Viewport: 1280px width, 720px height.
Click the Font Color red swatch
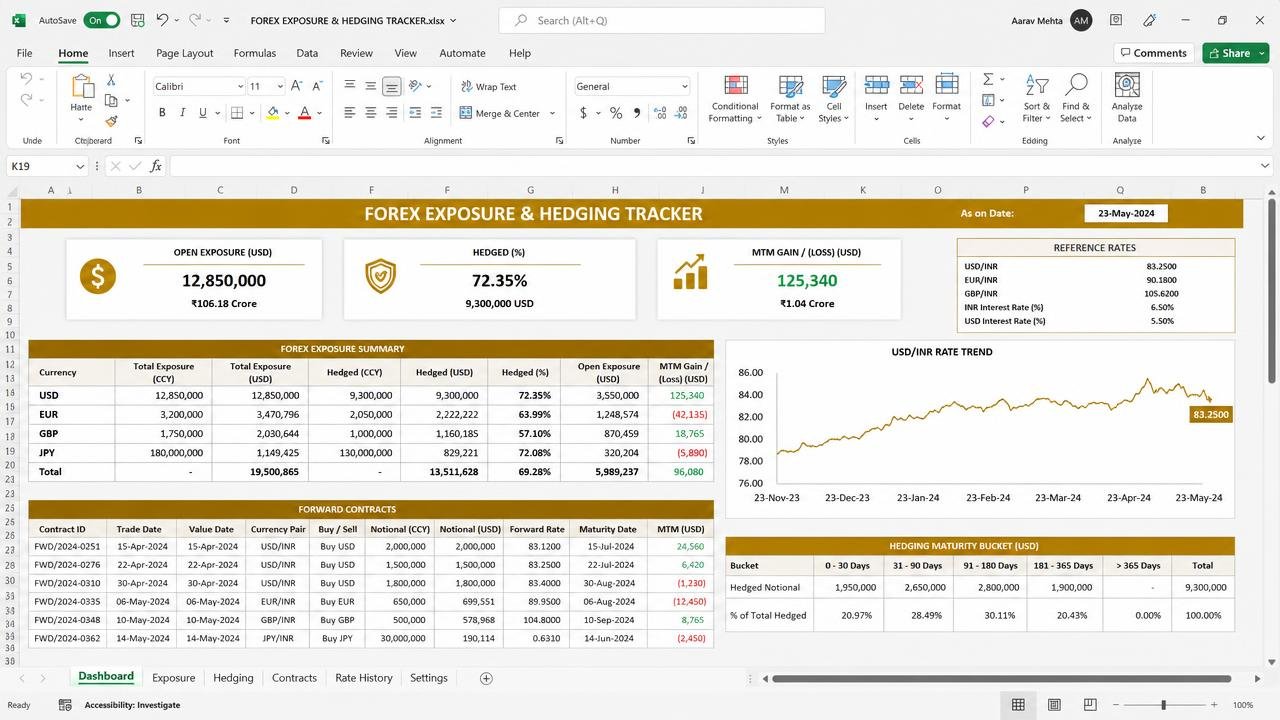304,113
